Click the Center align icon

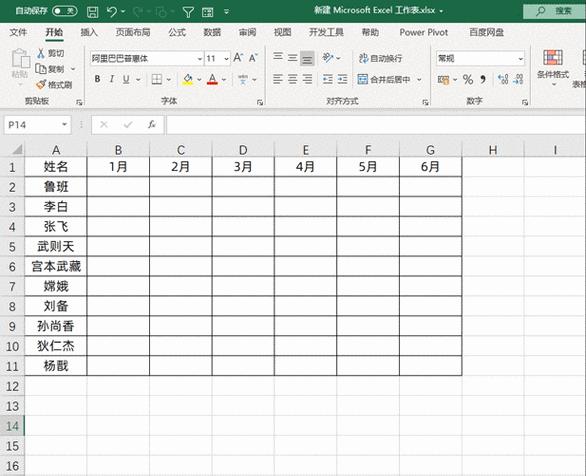(x=292, y=79)
